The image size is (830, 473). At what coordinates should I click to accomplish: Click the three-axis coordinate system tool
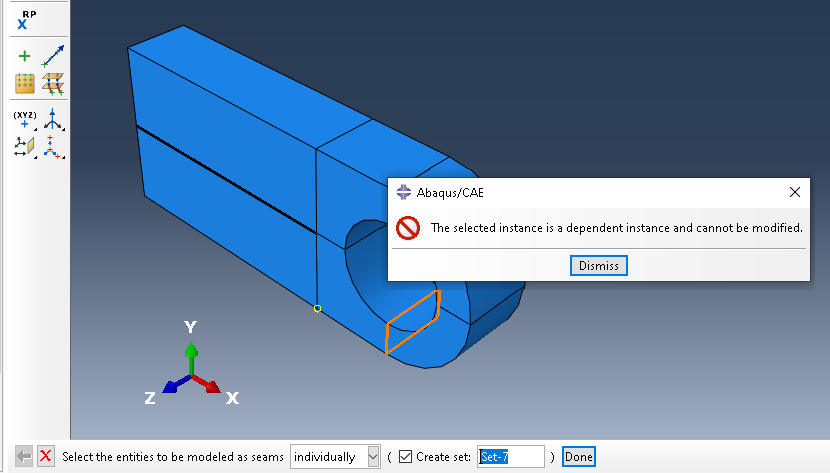pyautogui.click(x=53, y=120)
